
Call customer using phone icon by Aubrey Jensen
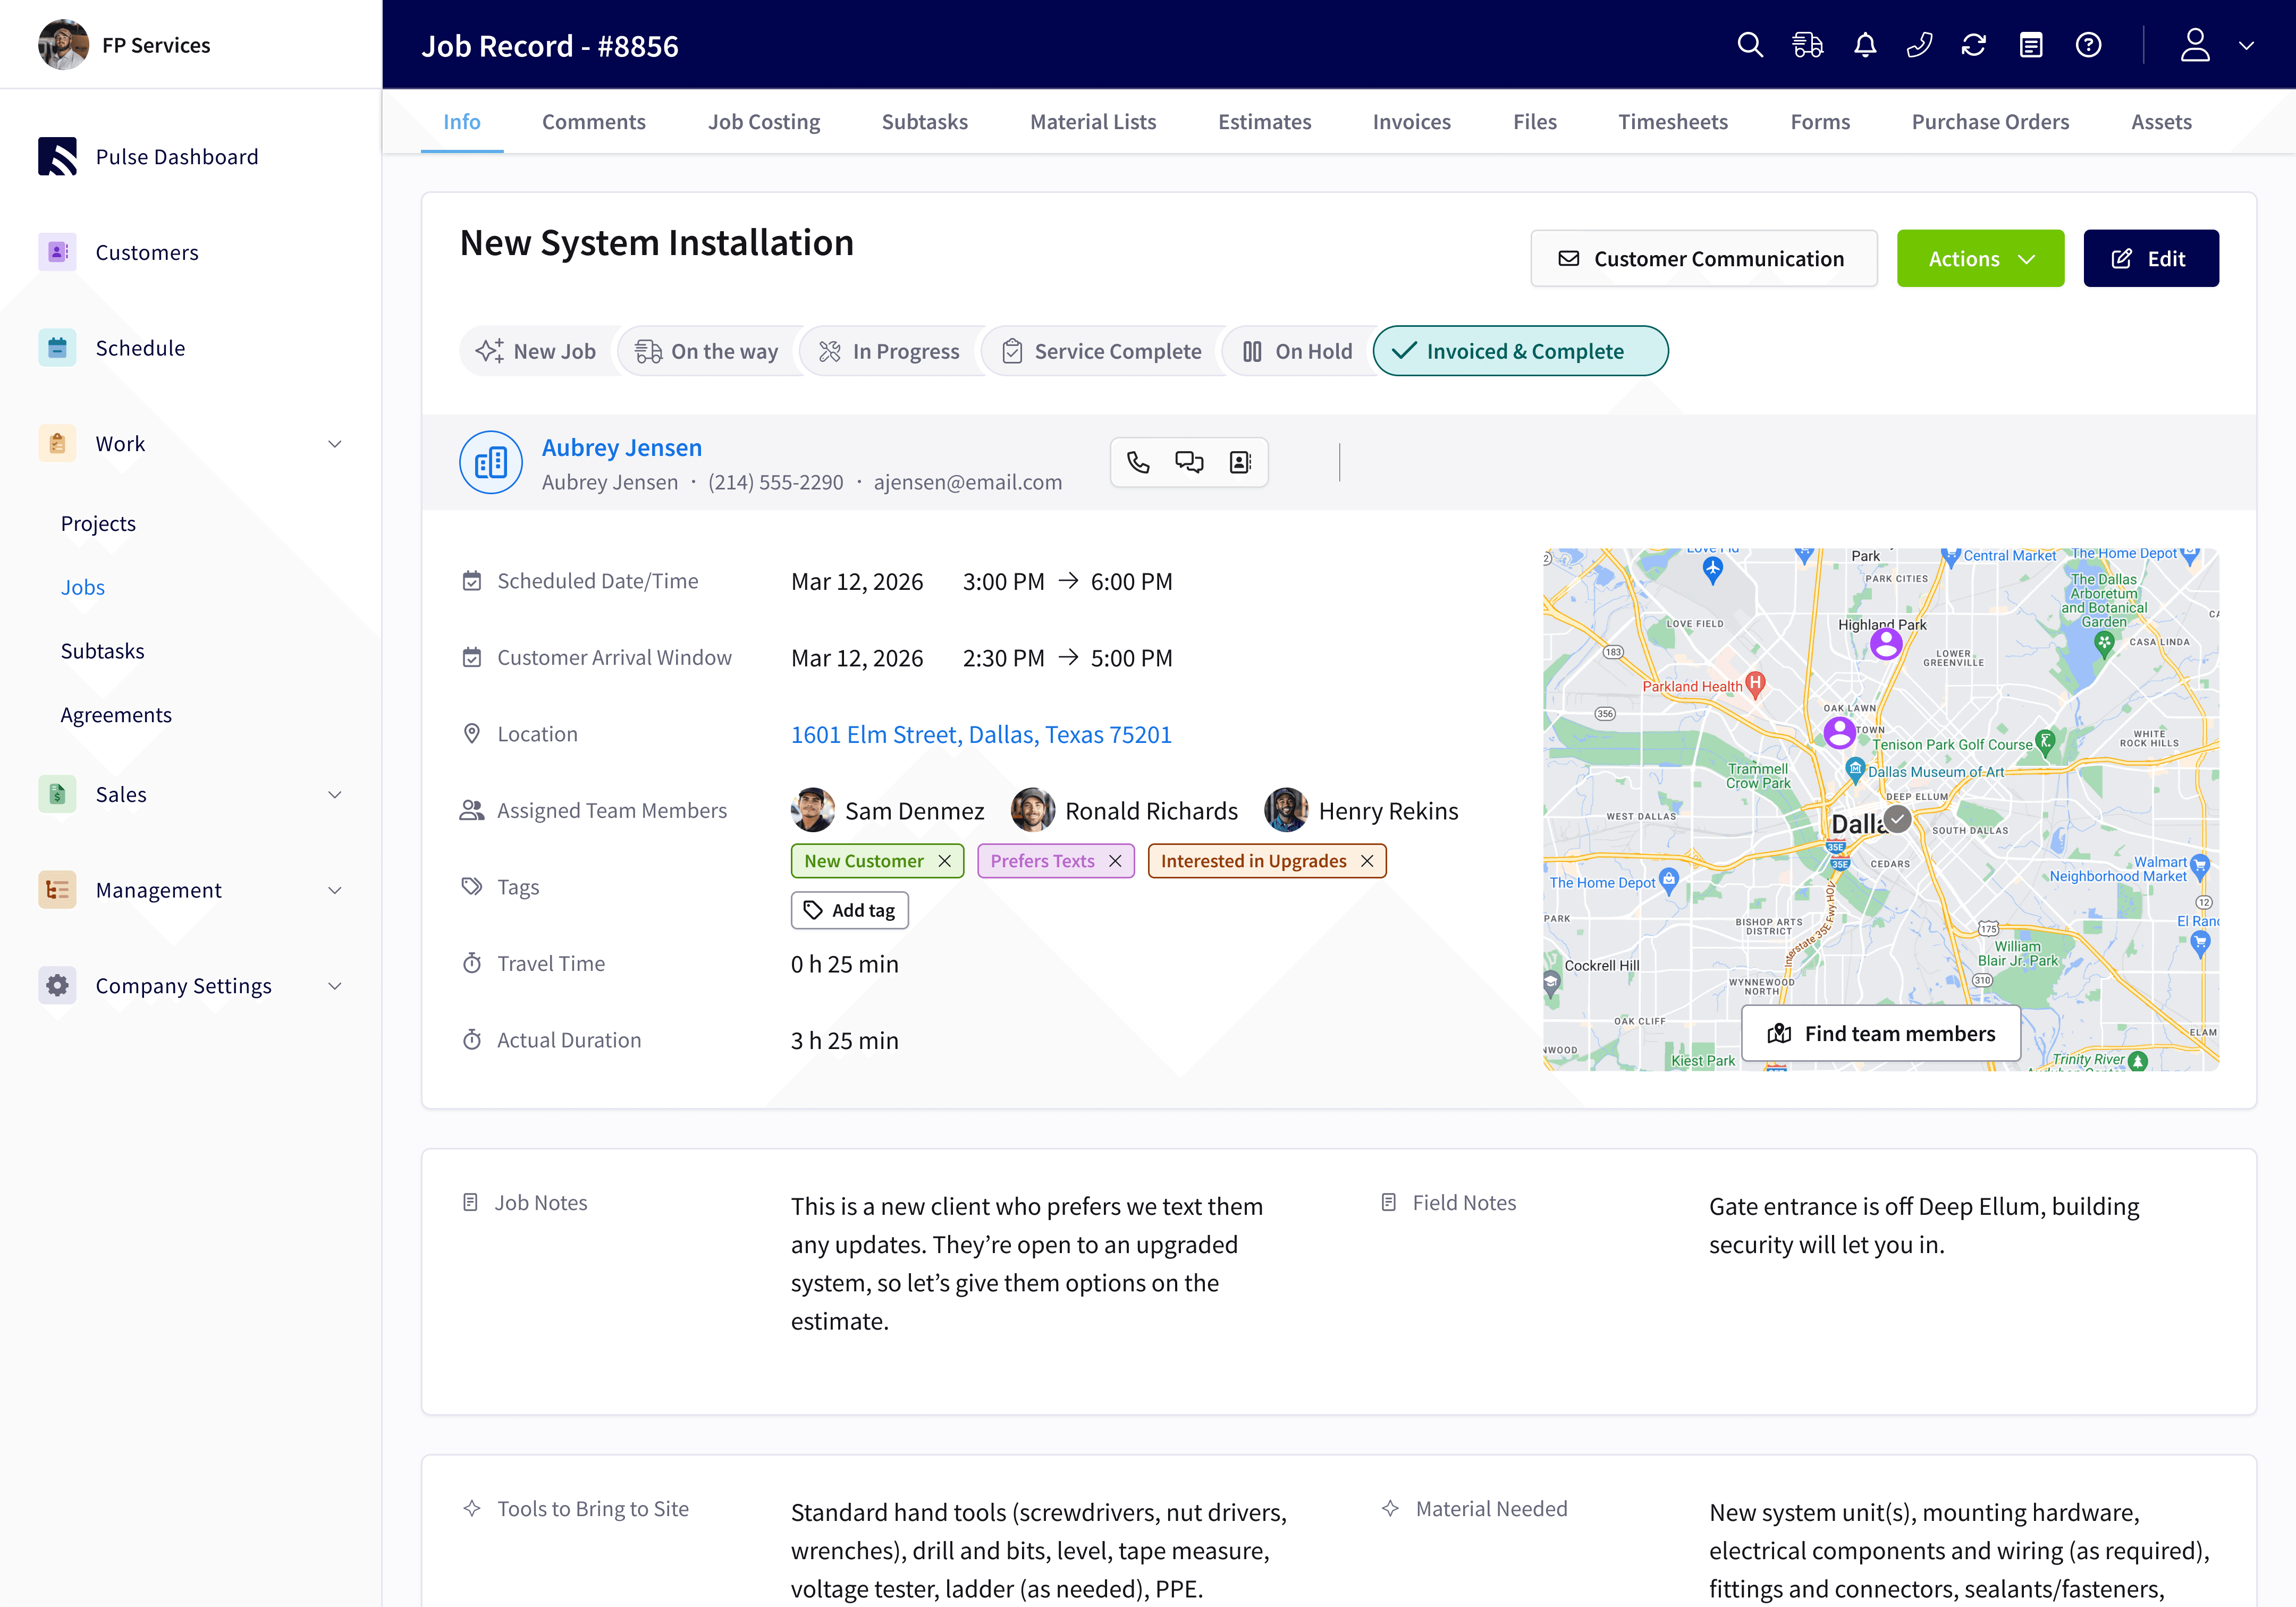(x=1138, y=462)
